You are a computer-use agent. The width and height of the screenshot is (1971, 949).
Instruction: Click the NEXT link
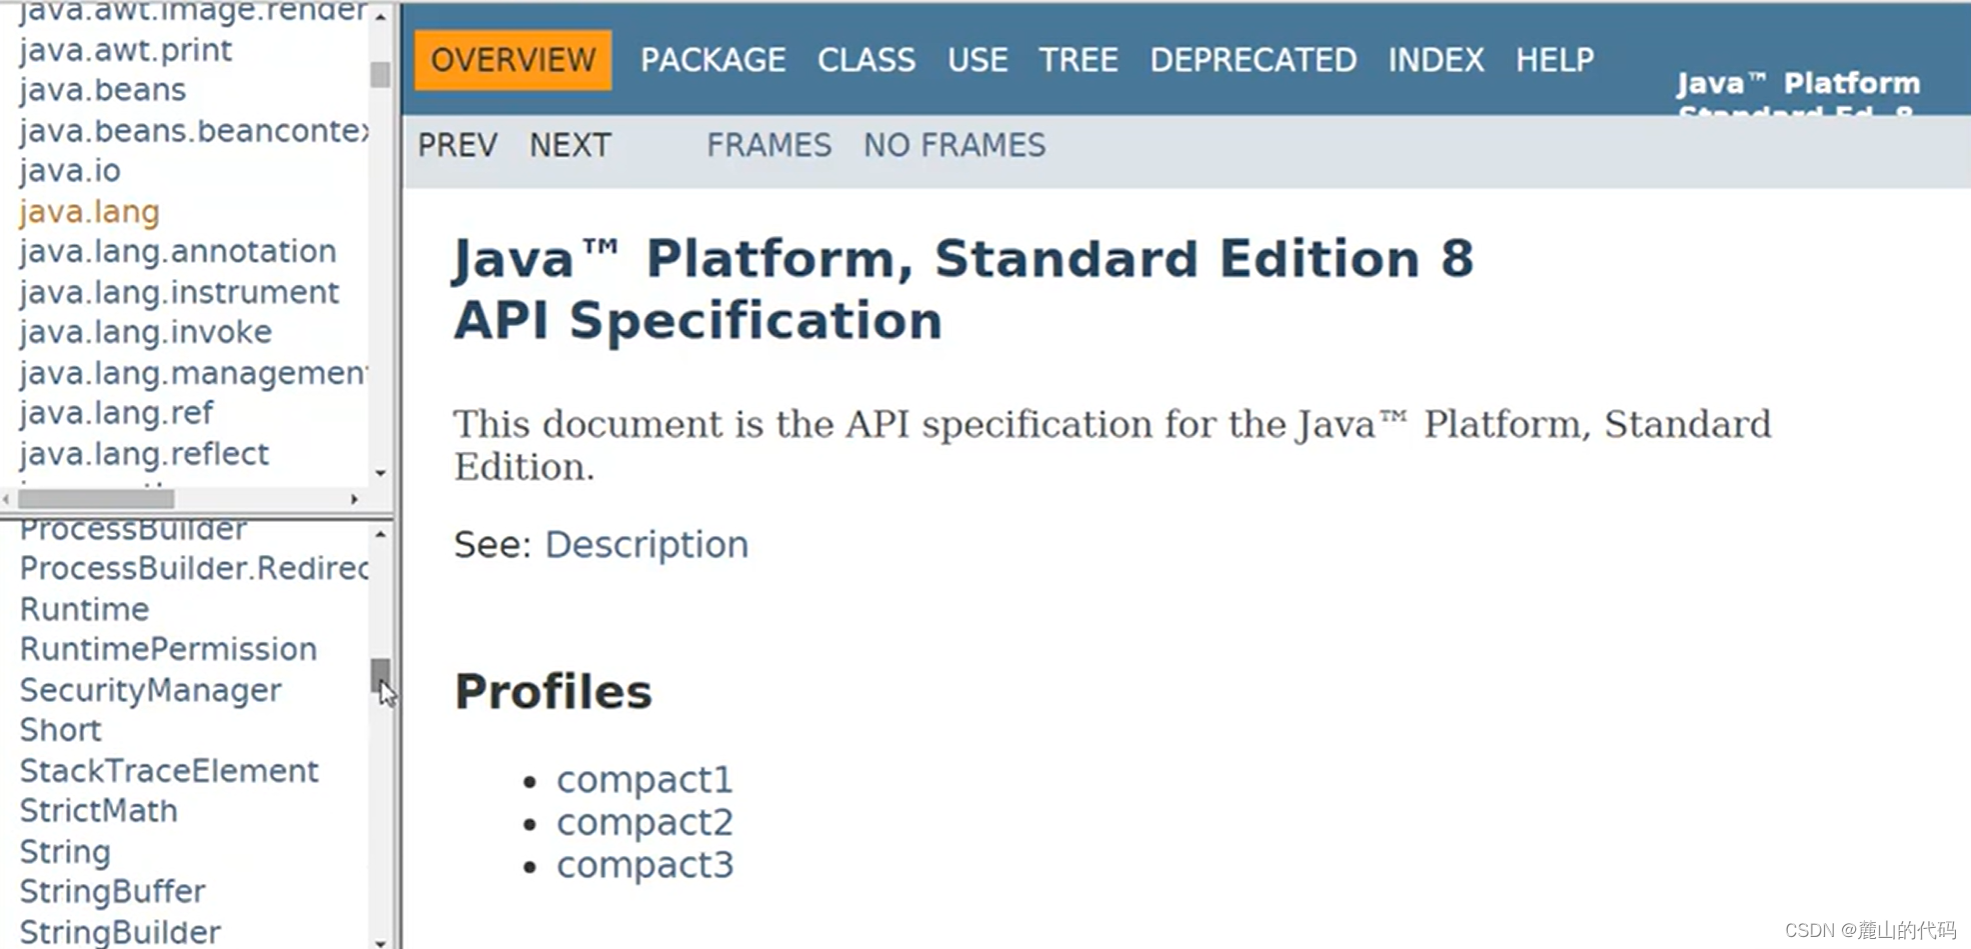tap(570, 145)
